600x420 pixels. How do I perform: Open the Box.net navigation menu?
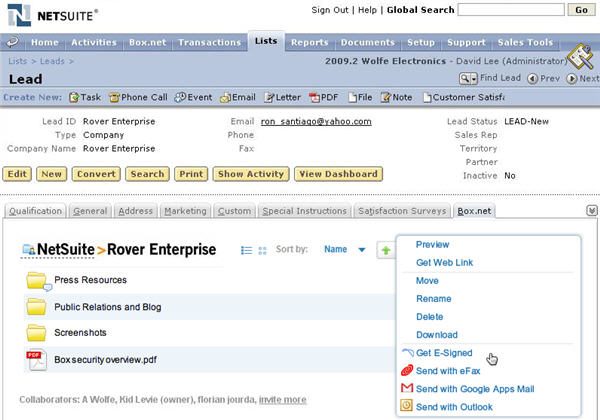pyautogui.click(x=148, y=42)
